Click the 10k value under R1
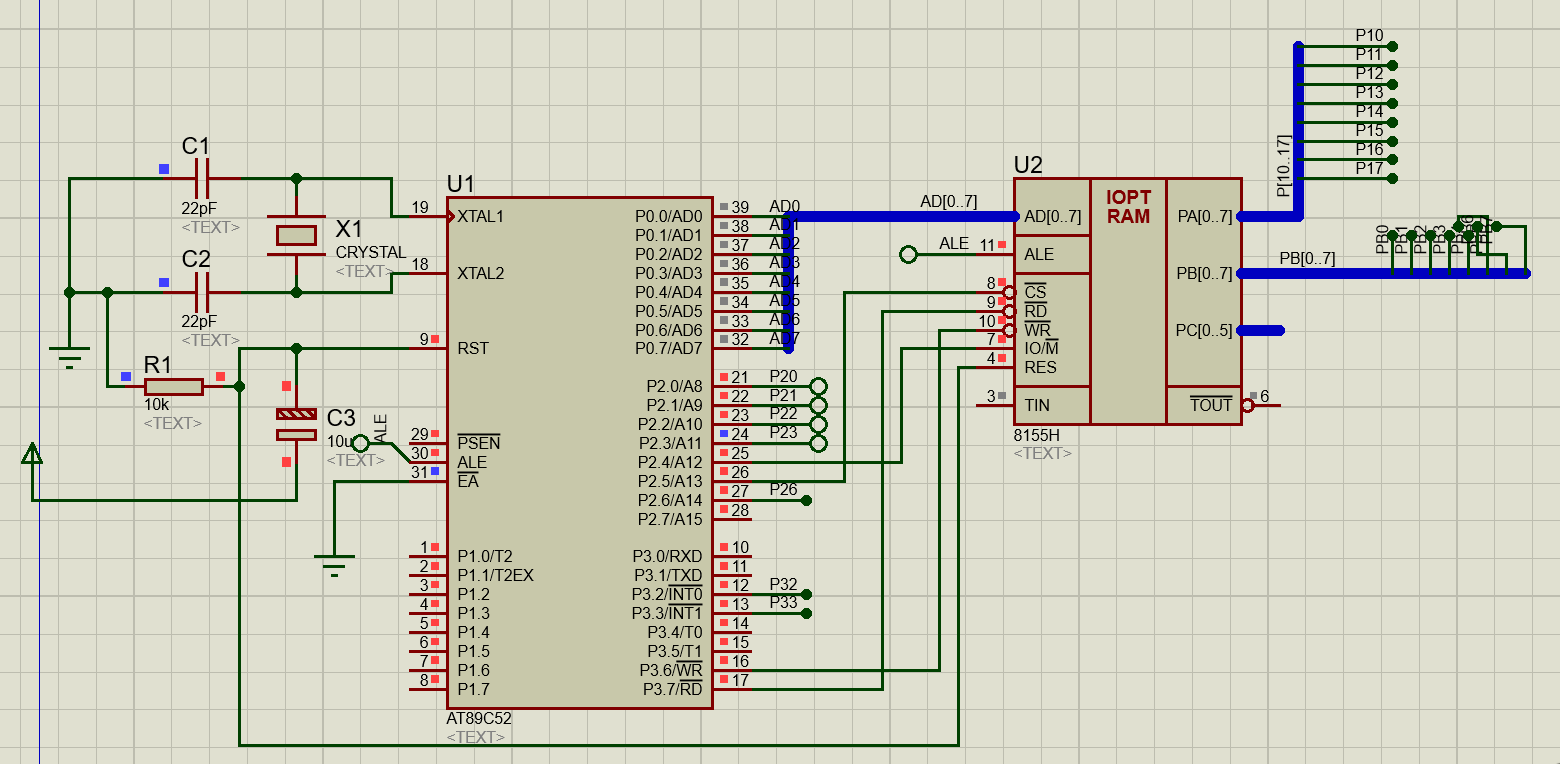This screenshot has width=1560, height=764. [157, 405]
